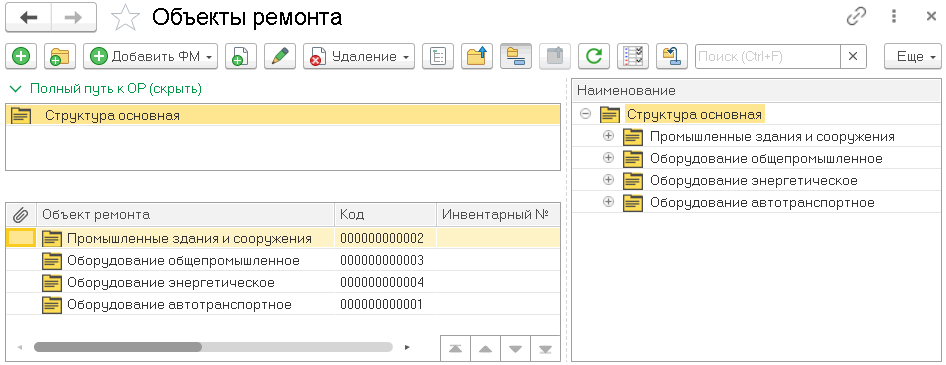
Task: Move item to another group folder icon
Action: coord(477,57)
